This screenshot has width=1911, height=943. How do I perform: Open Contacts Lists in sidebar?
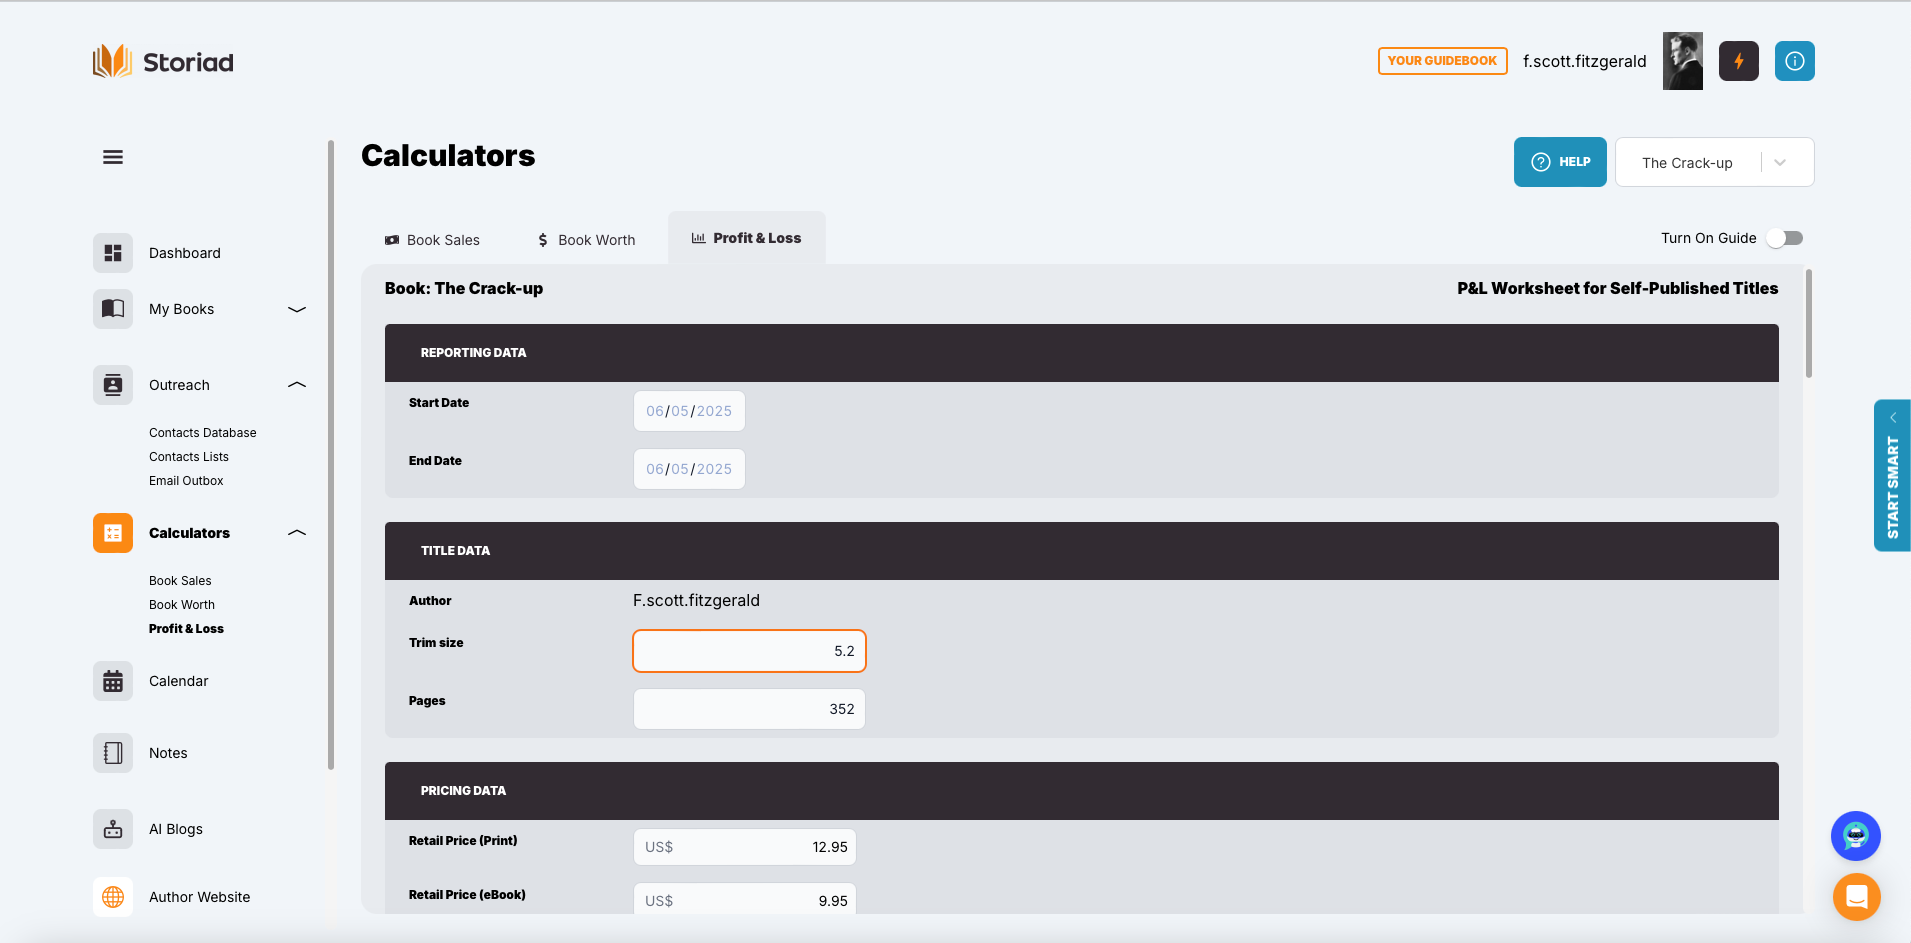click(x=189, y=457)
